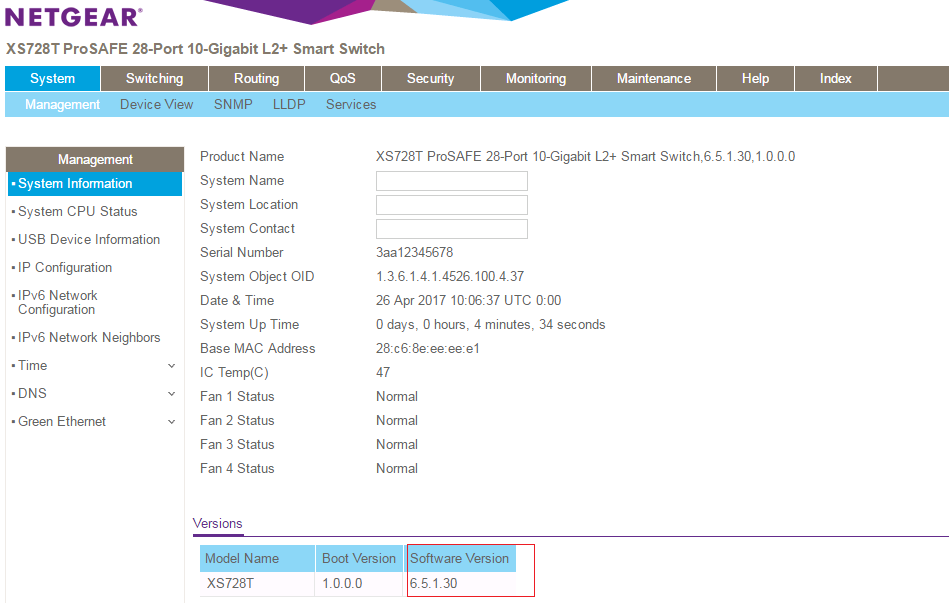Open the Security tab

[x=430, y=79]
